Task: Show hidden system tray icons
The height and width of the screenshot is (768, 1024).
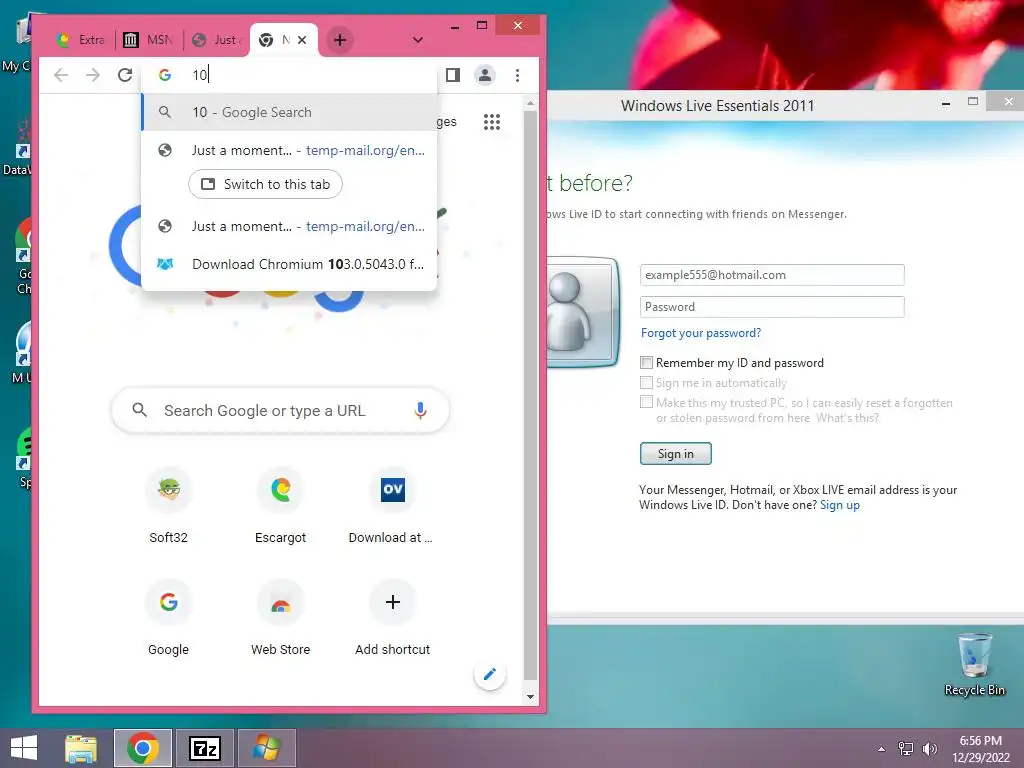Action: [x=882, y=749]
